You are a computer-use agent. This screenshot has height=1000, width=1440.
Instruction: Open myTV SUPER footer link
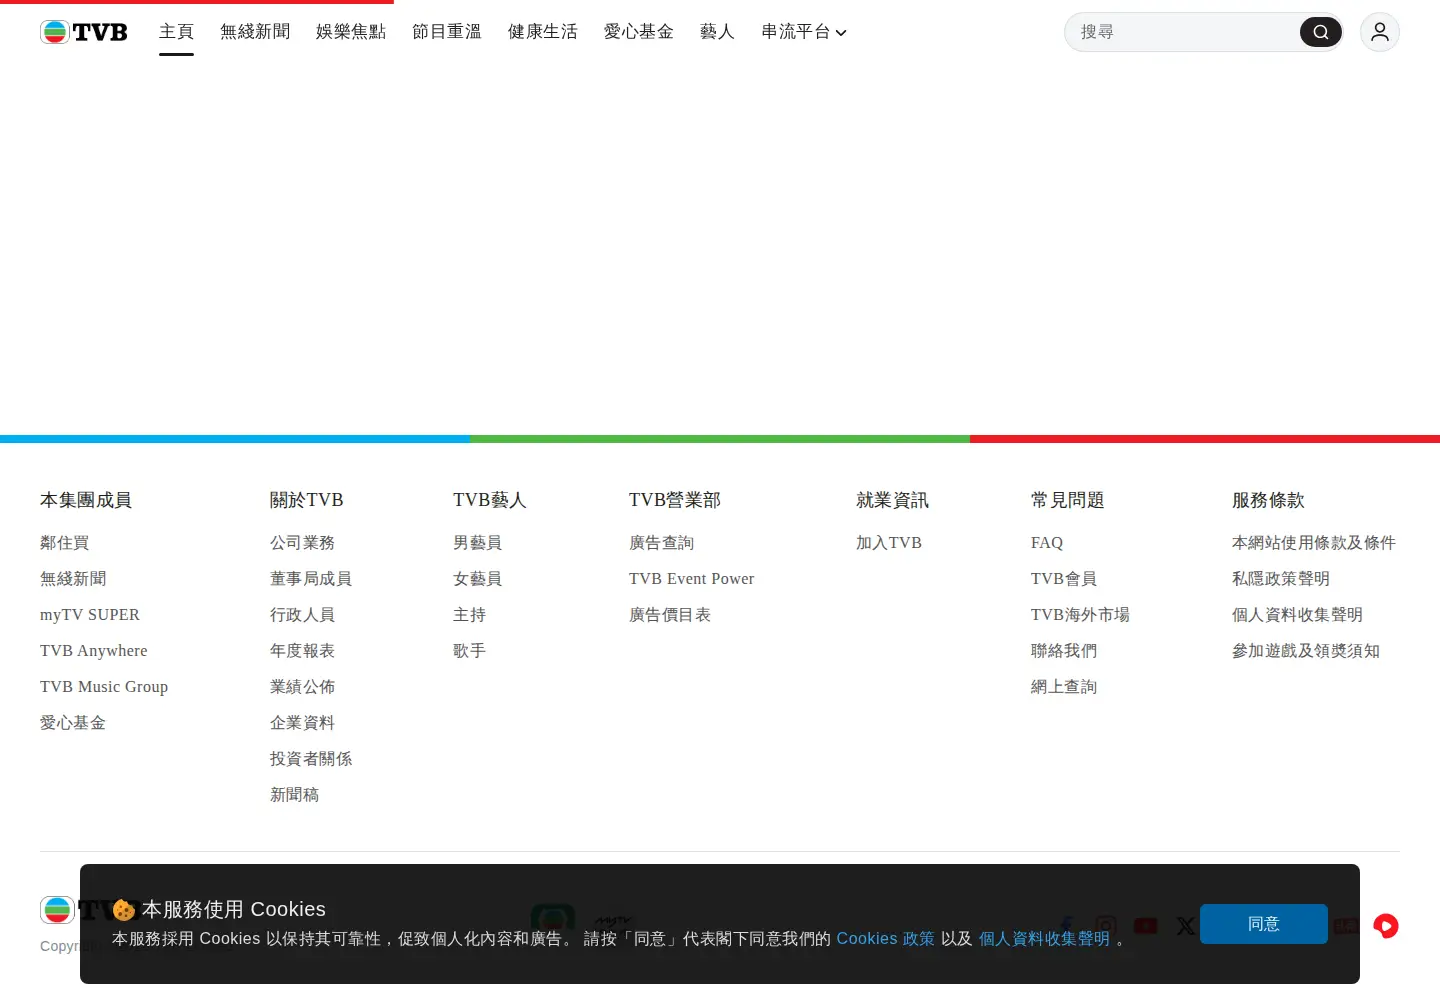point(90,615)
